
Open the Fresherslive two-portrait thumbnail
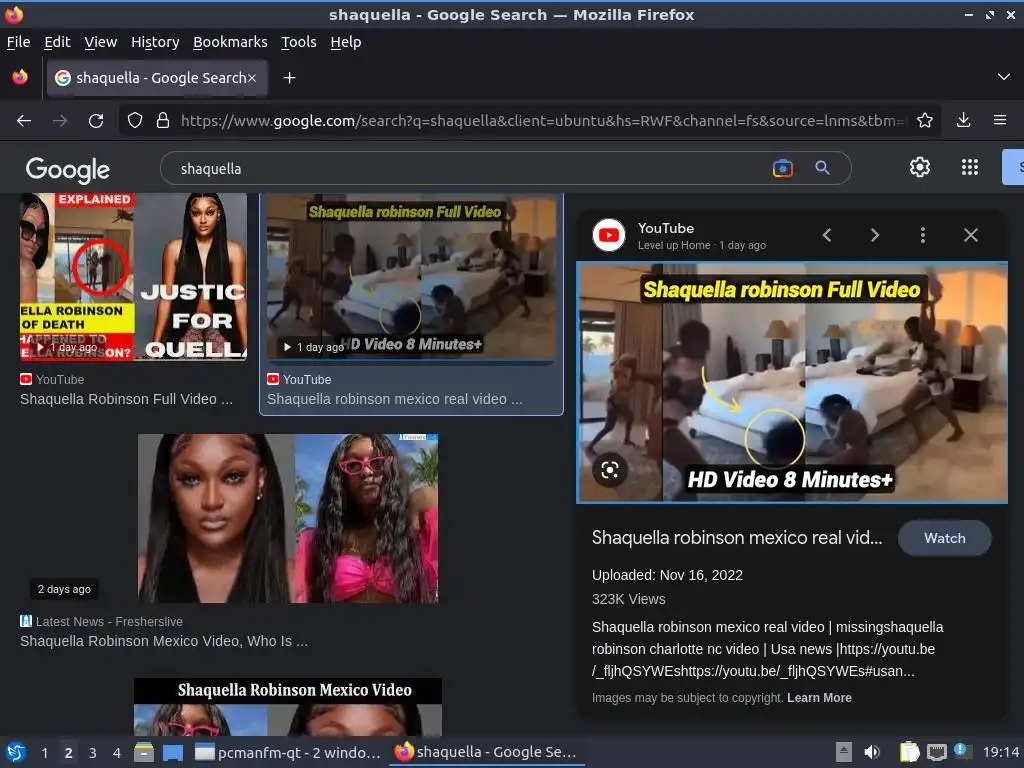(x=288, y=518)
